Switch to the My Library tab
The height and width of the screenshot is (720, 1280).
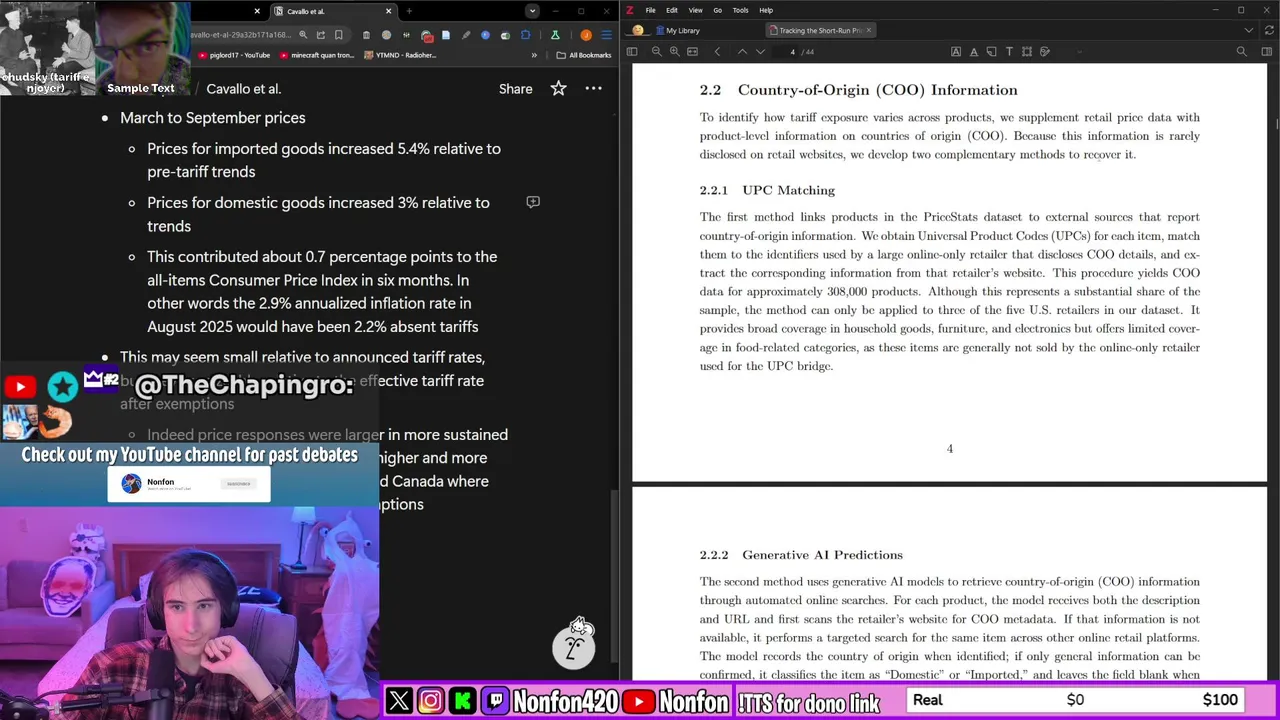678,30
